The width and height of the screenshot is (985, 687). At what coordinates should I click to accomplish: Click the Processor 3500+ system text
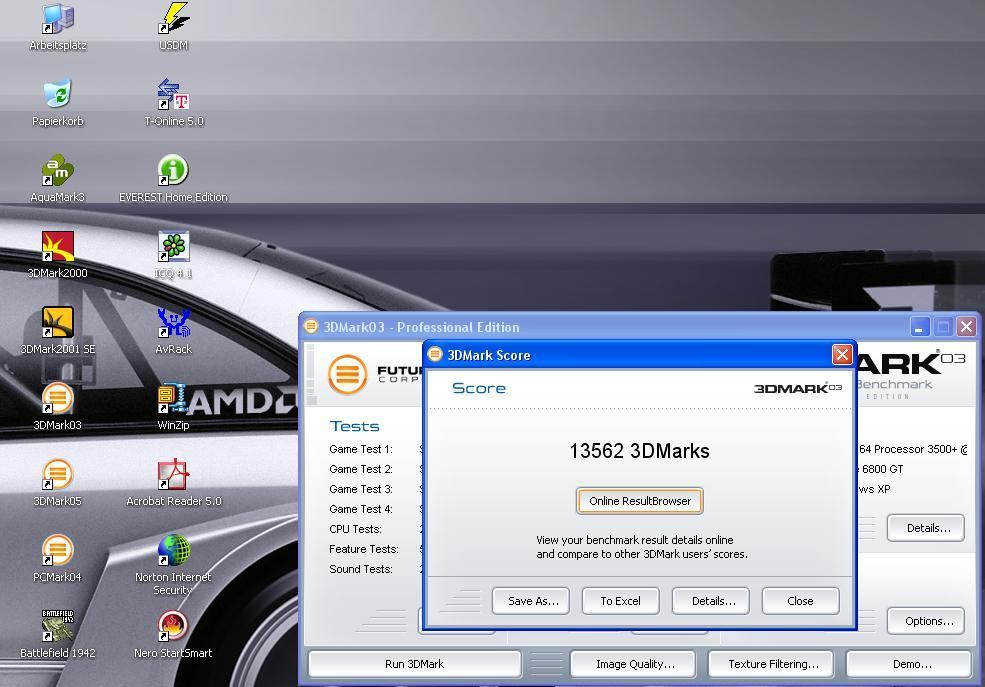click(x=915, y=449)
